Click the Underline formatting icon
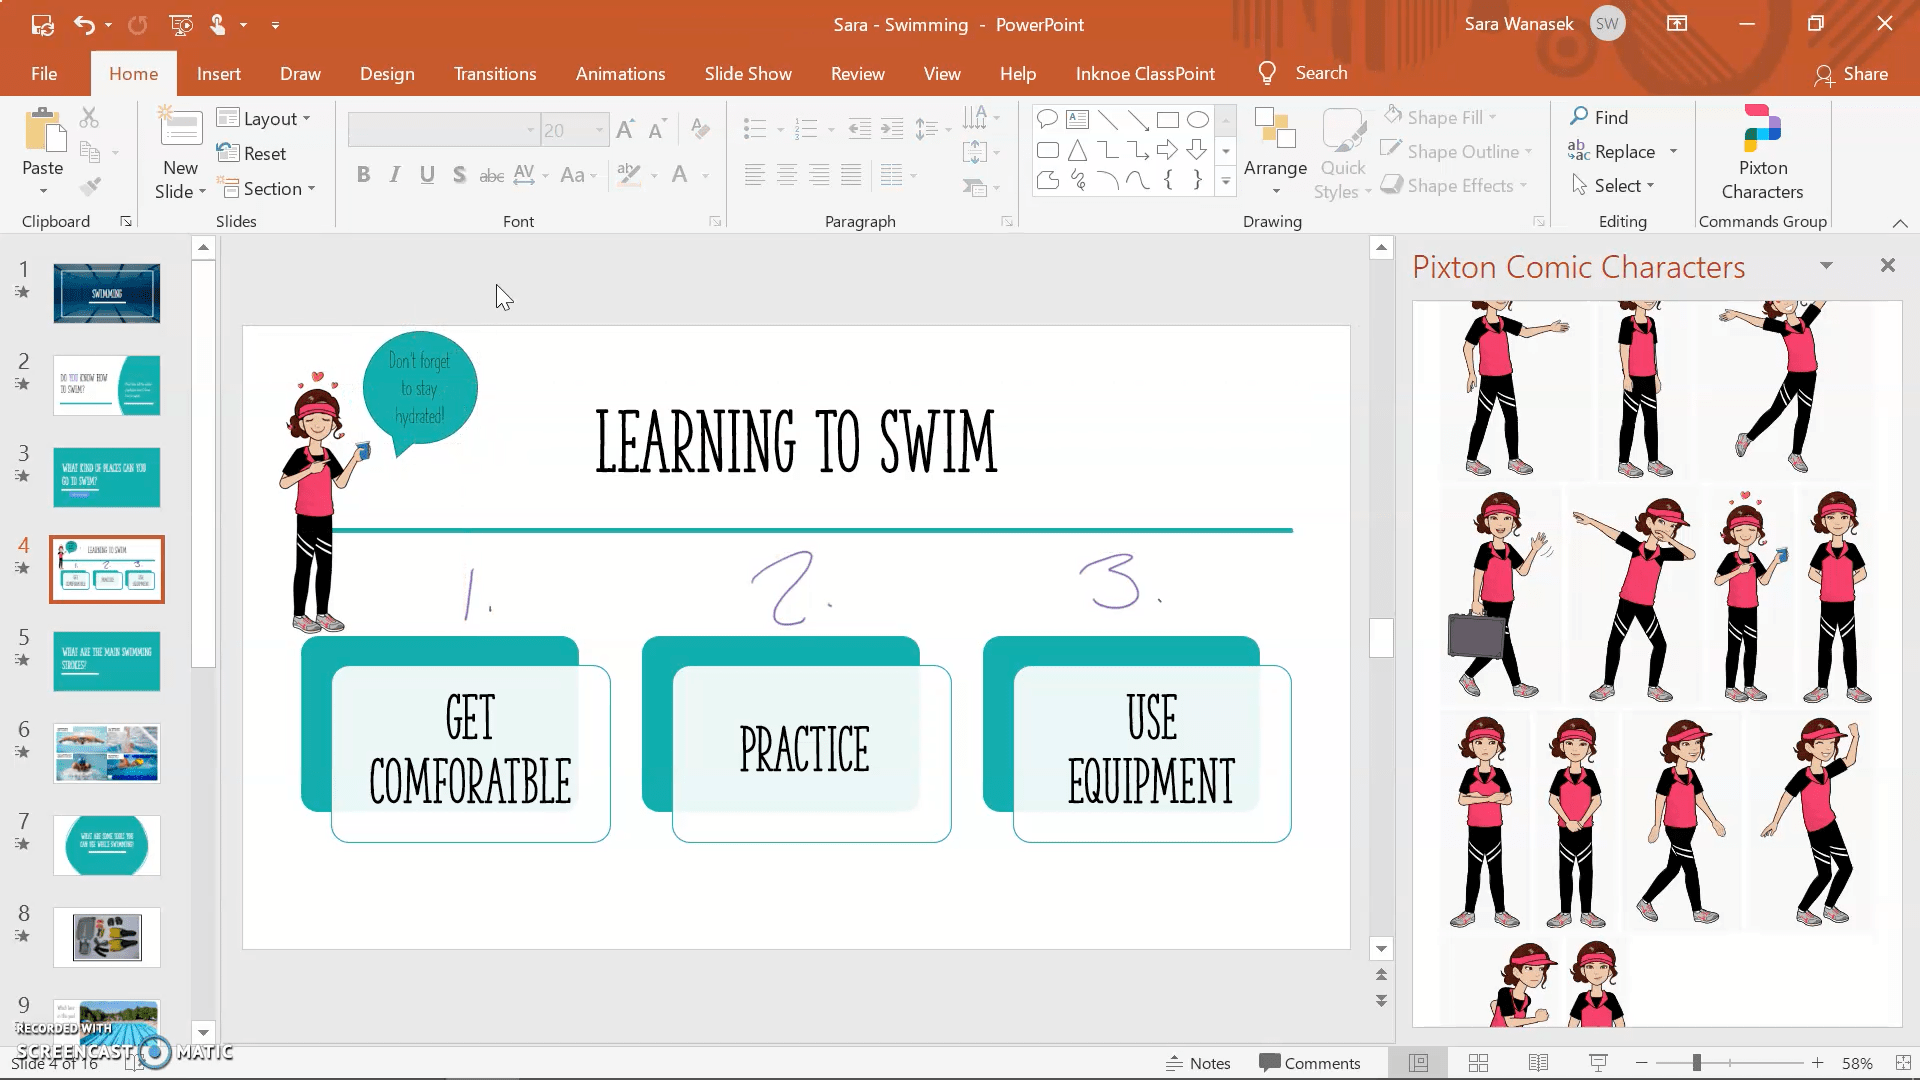 427,174
